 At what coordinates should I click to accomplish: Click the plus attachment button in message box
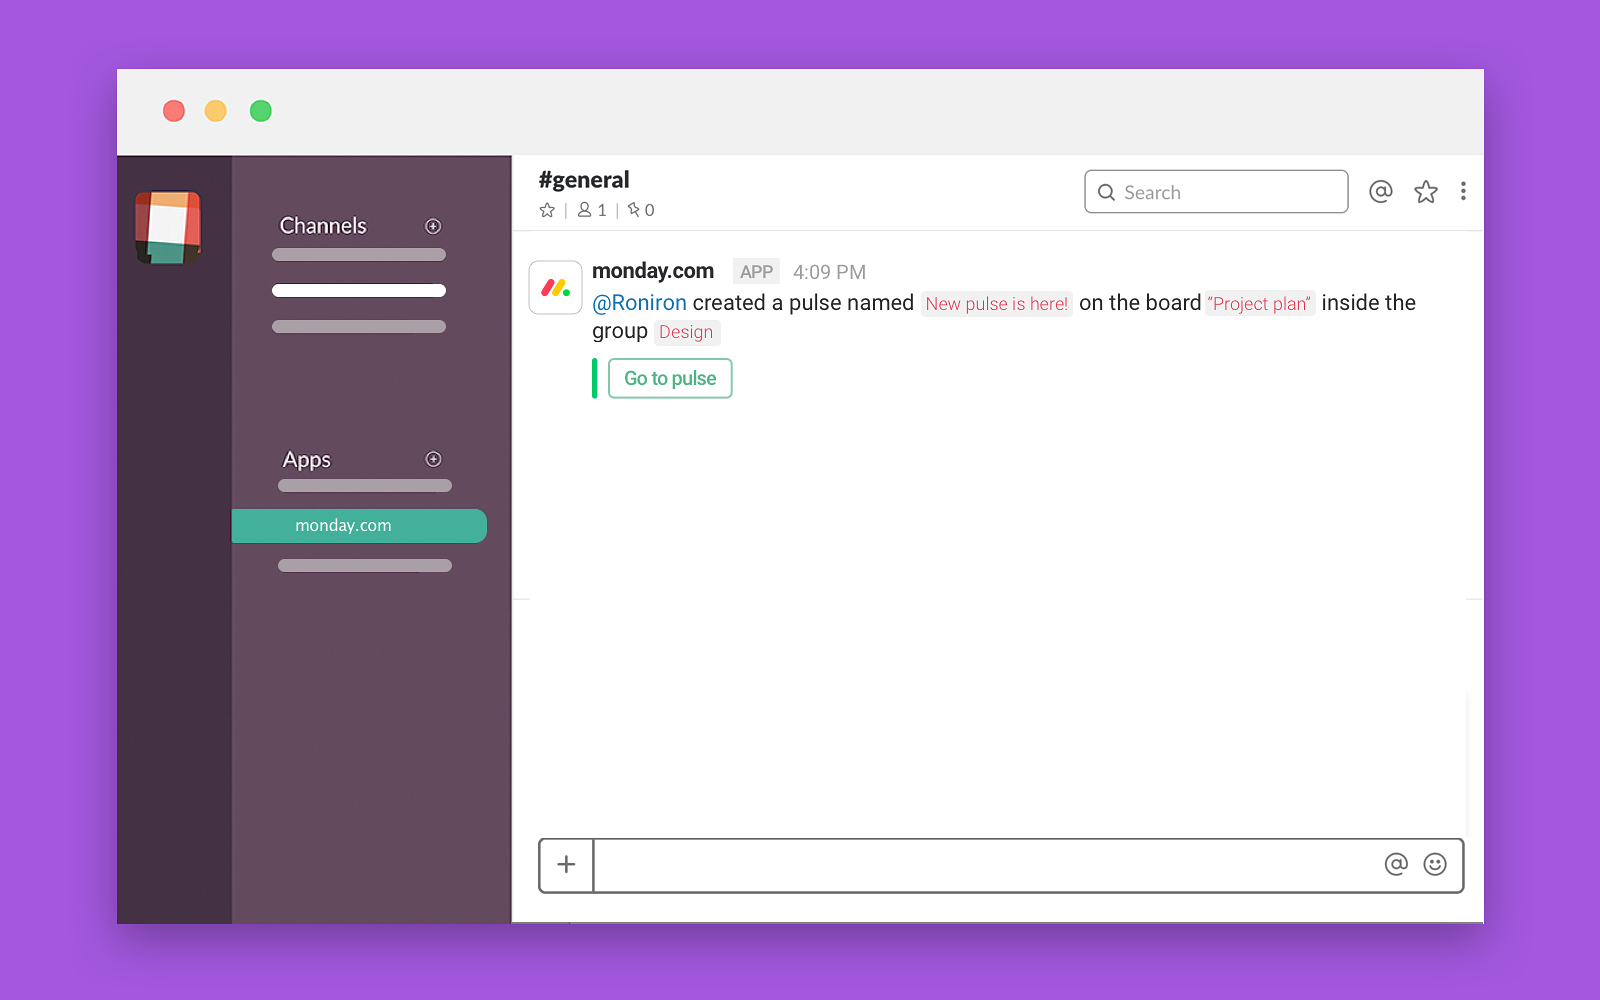566,865
